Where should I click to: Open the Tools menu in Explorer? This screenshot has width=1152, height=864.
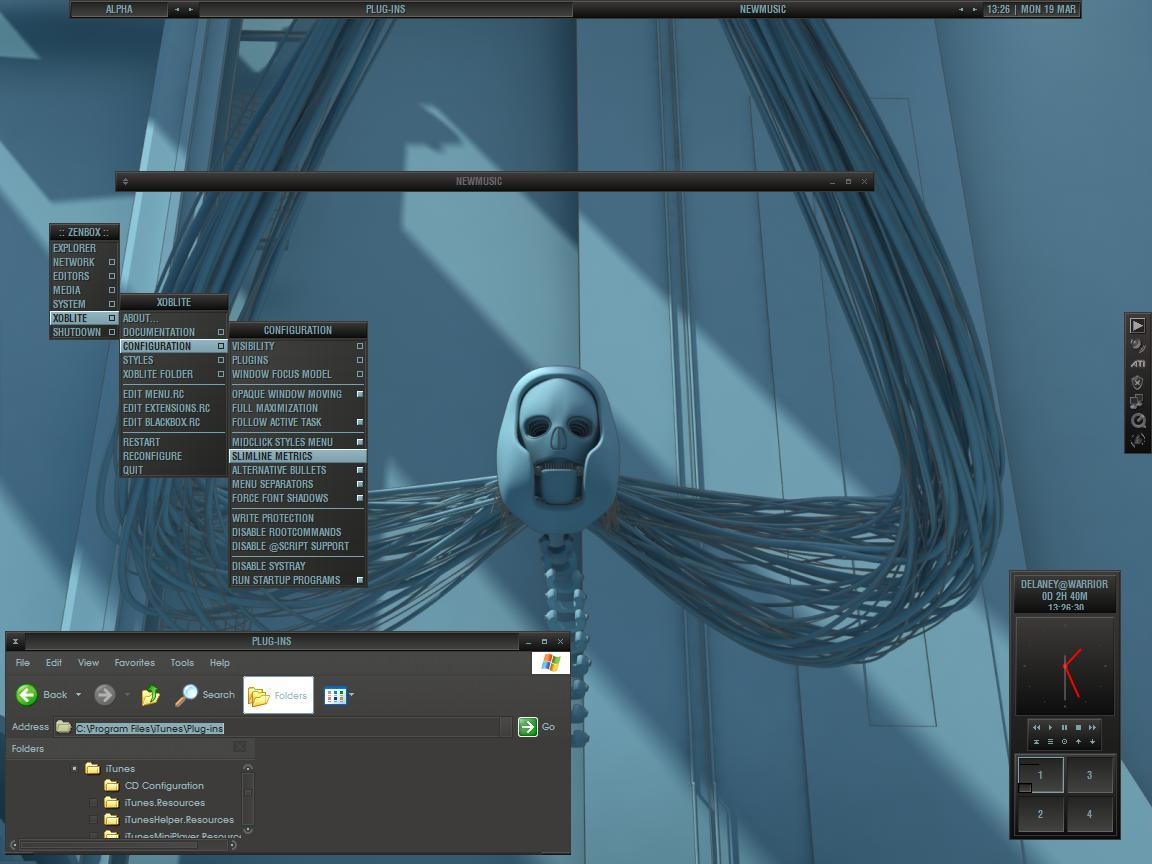(182, 662)
